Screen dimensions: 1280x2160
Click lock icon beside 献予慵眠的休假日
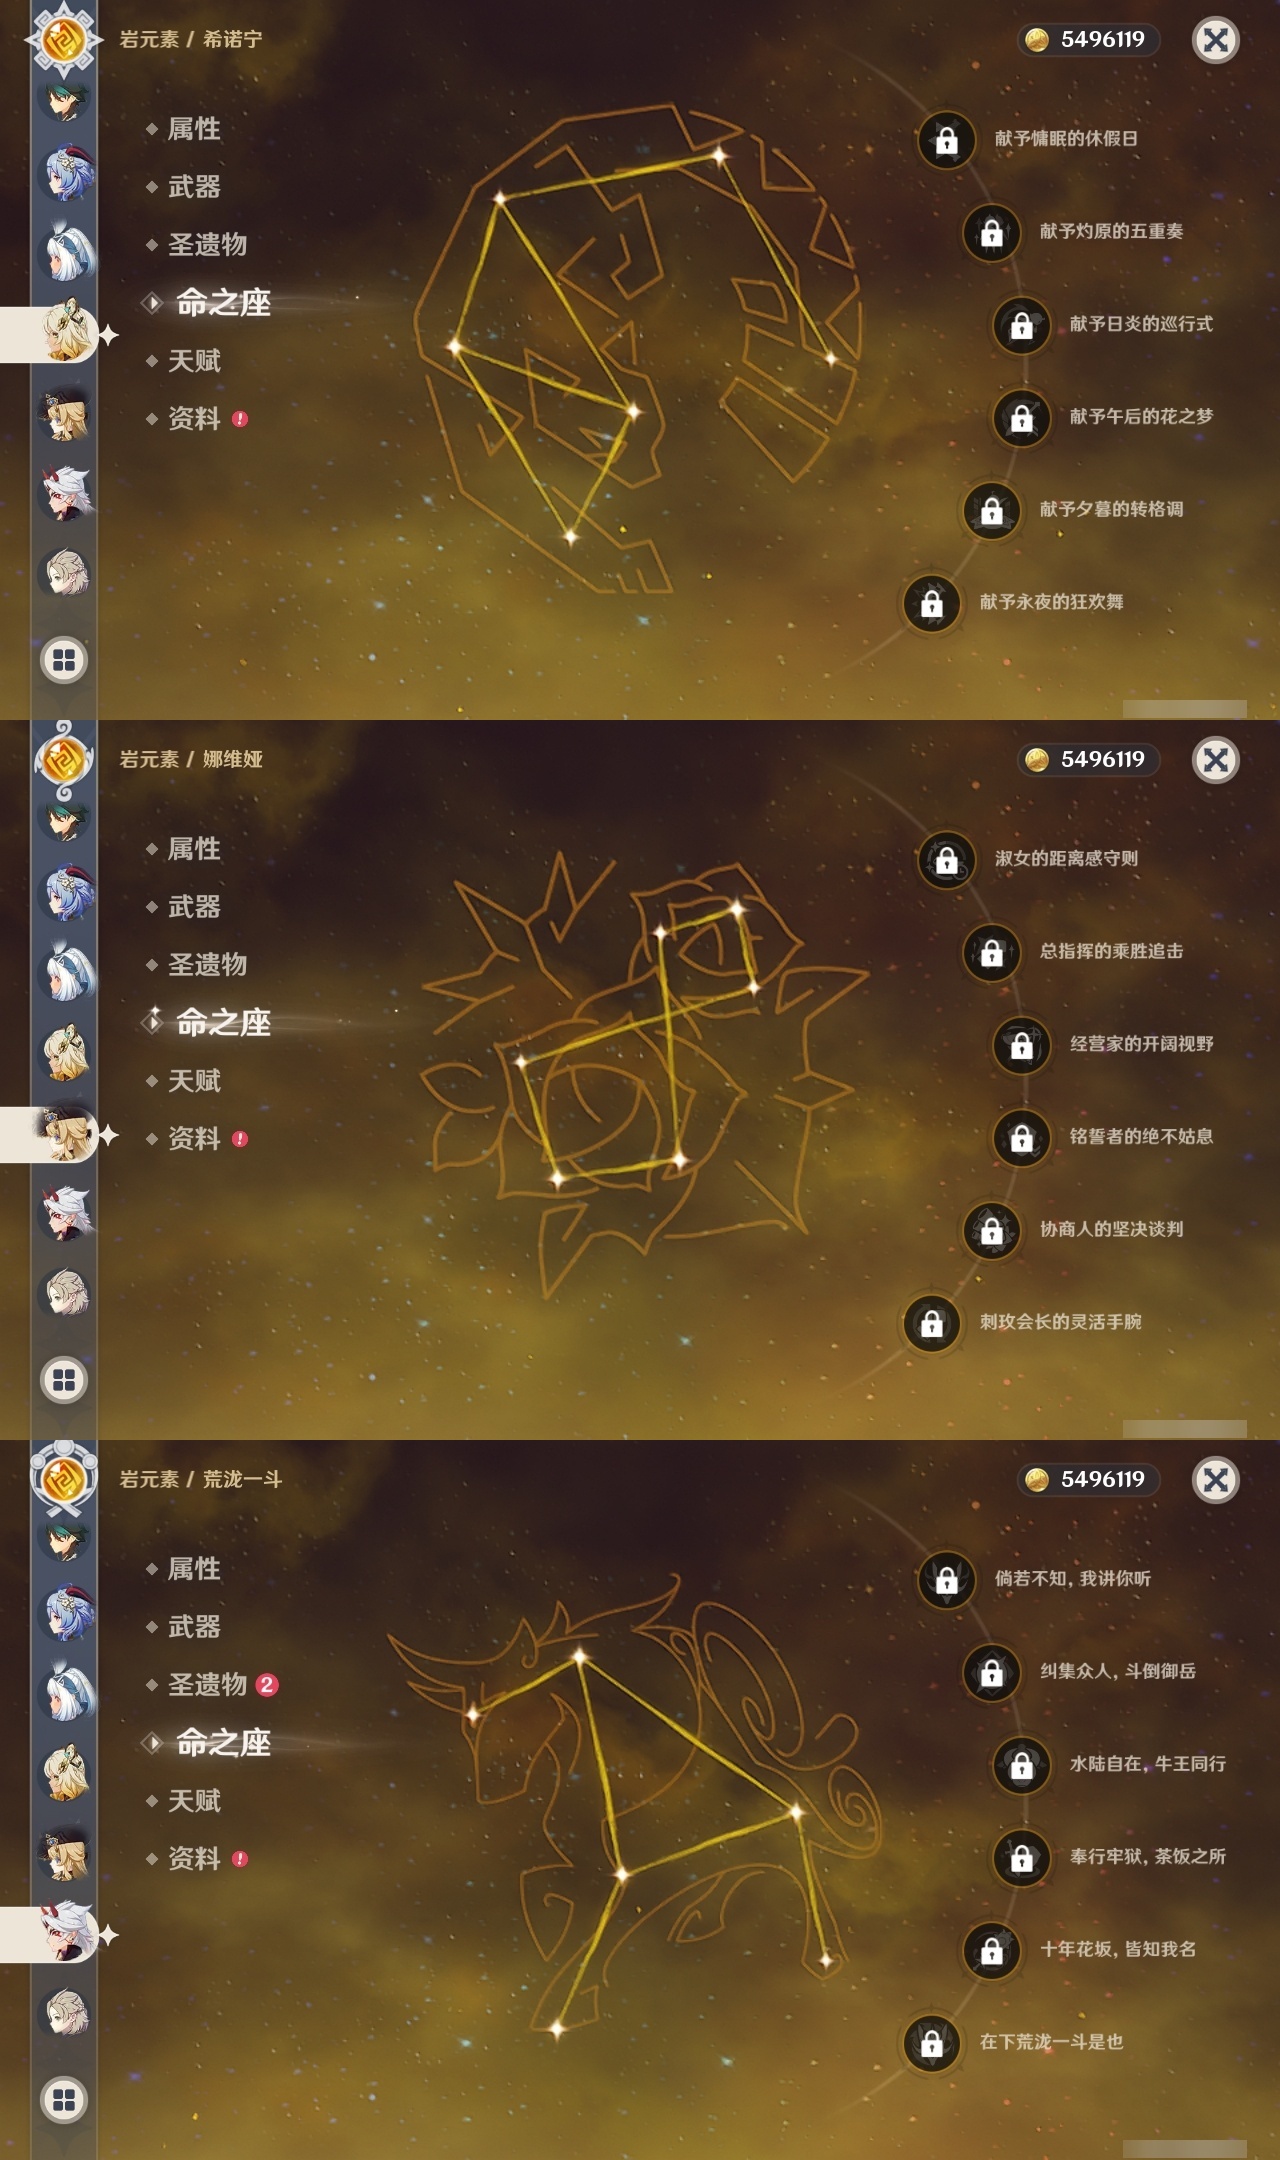[x=946, y=140]
